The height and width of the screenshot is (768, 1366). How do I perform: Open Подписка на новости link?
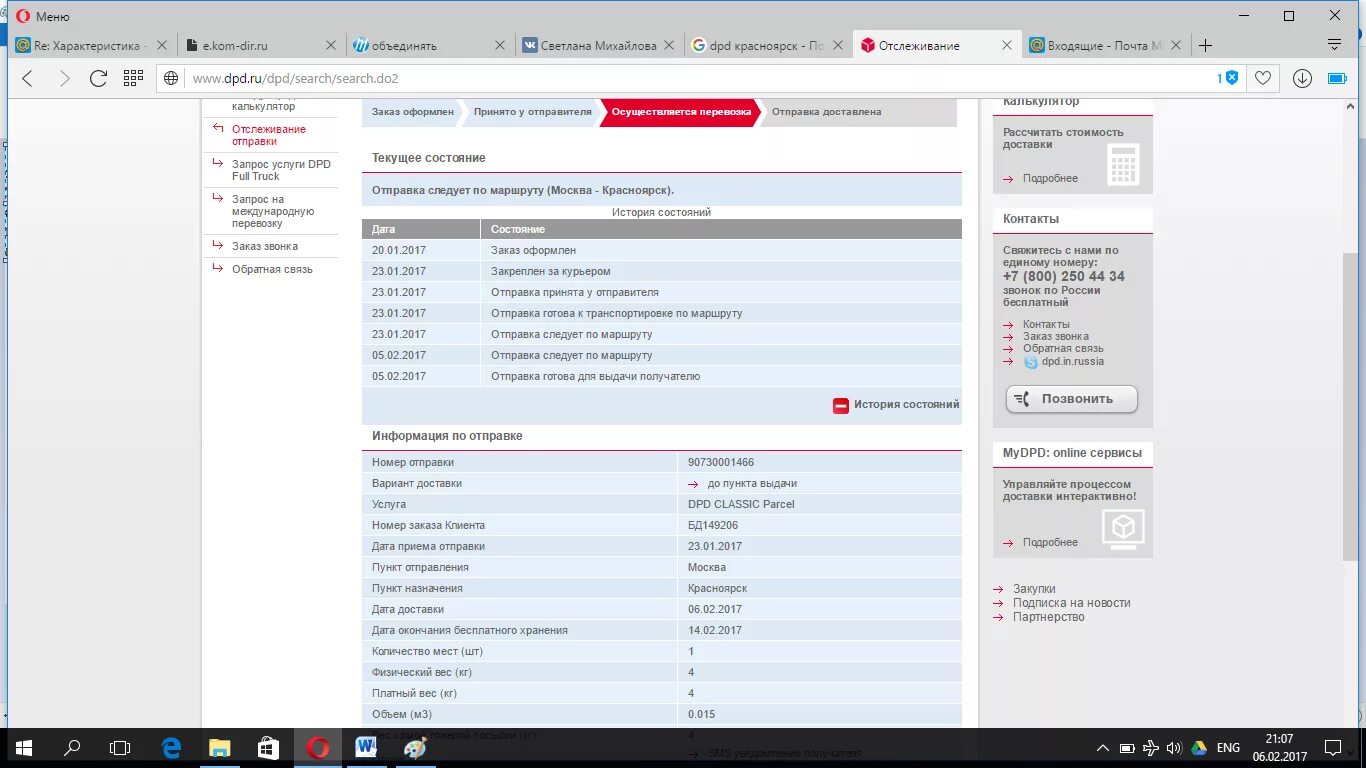1071,603
